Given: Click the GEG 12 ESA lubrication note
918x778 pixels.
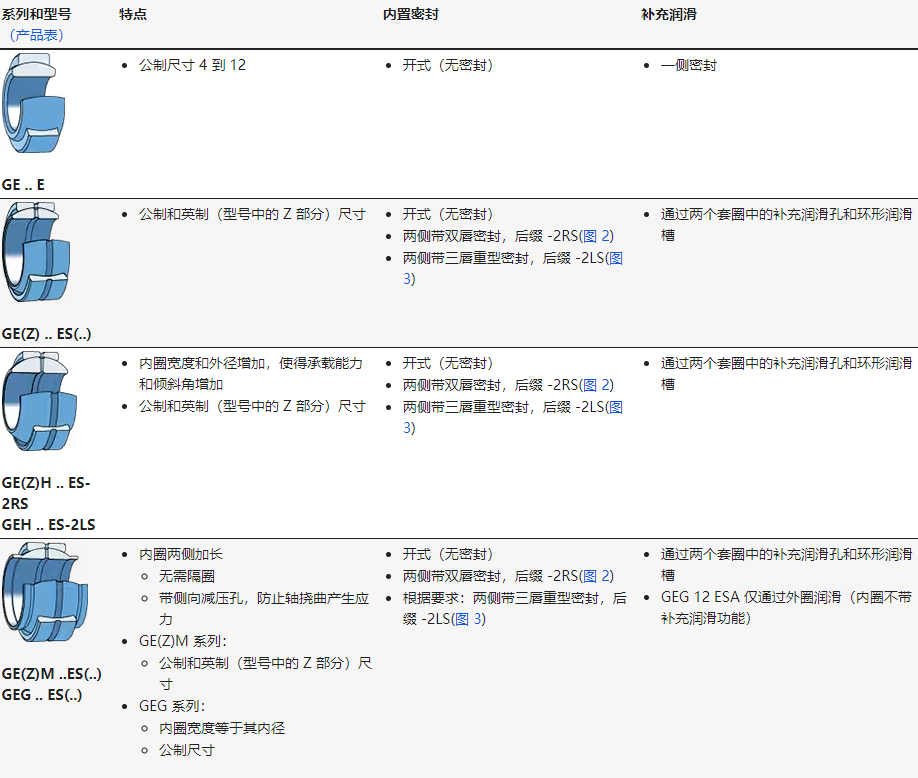Looking at the screenshot, I should (x=785, y=608).
